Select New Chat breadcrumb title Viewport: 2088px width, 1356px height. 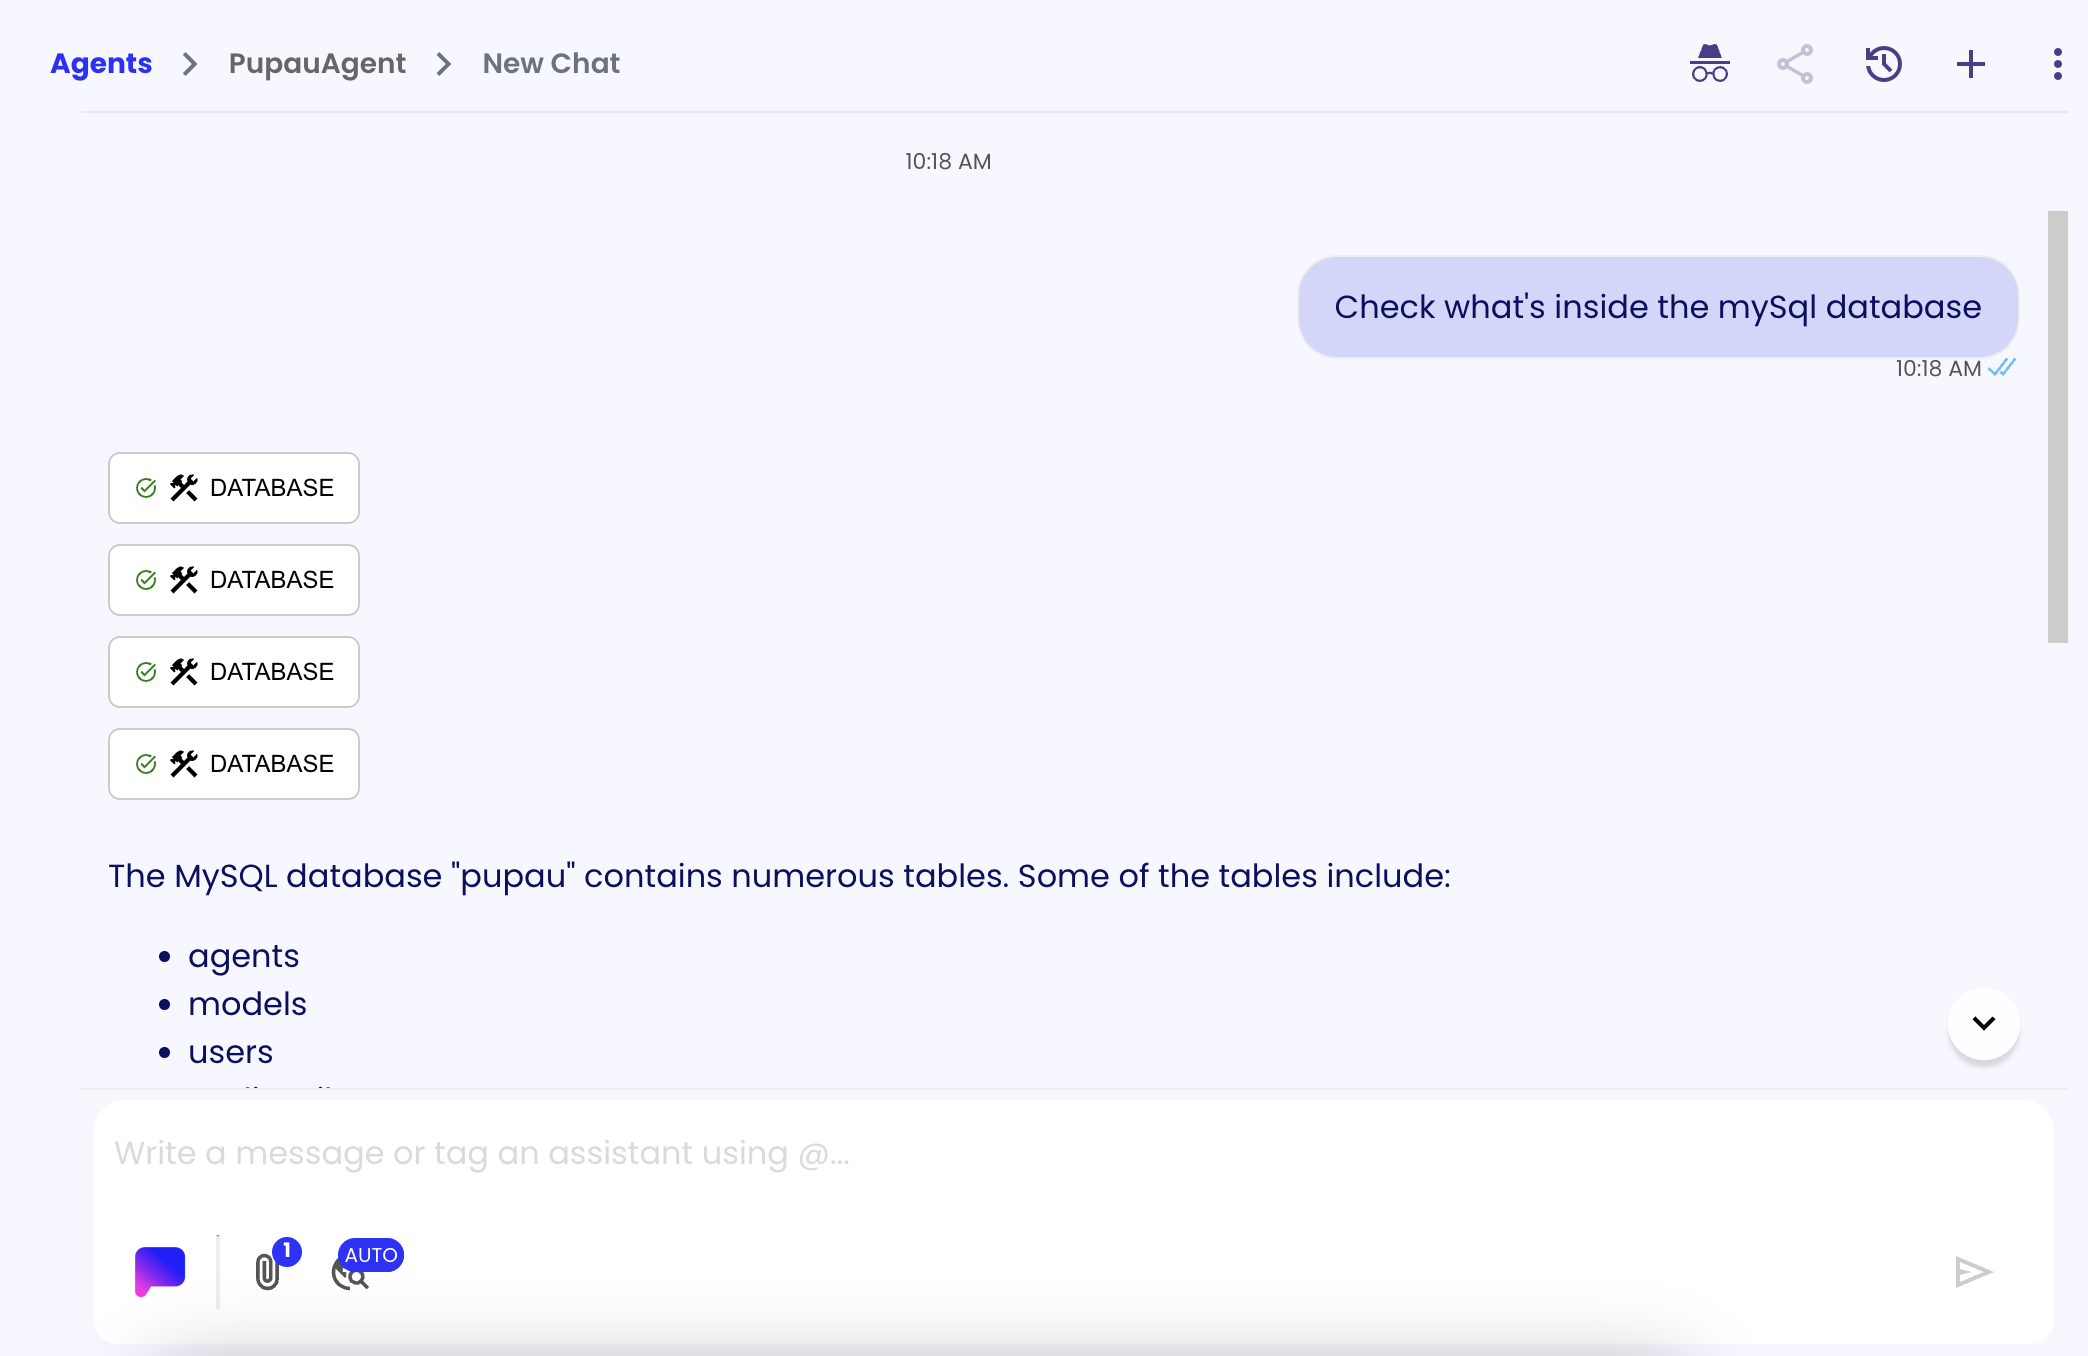click(551, 63)
